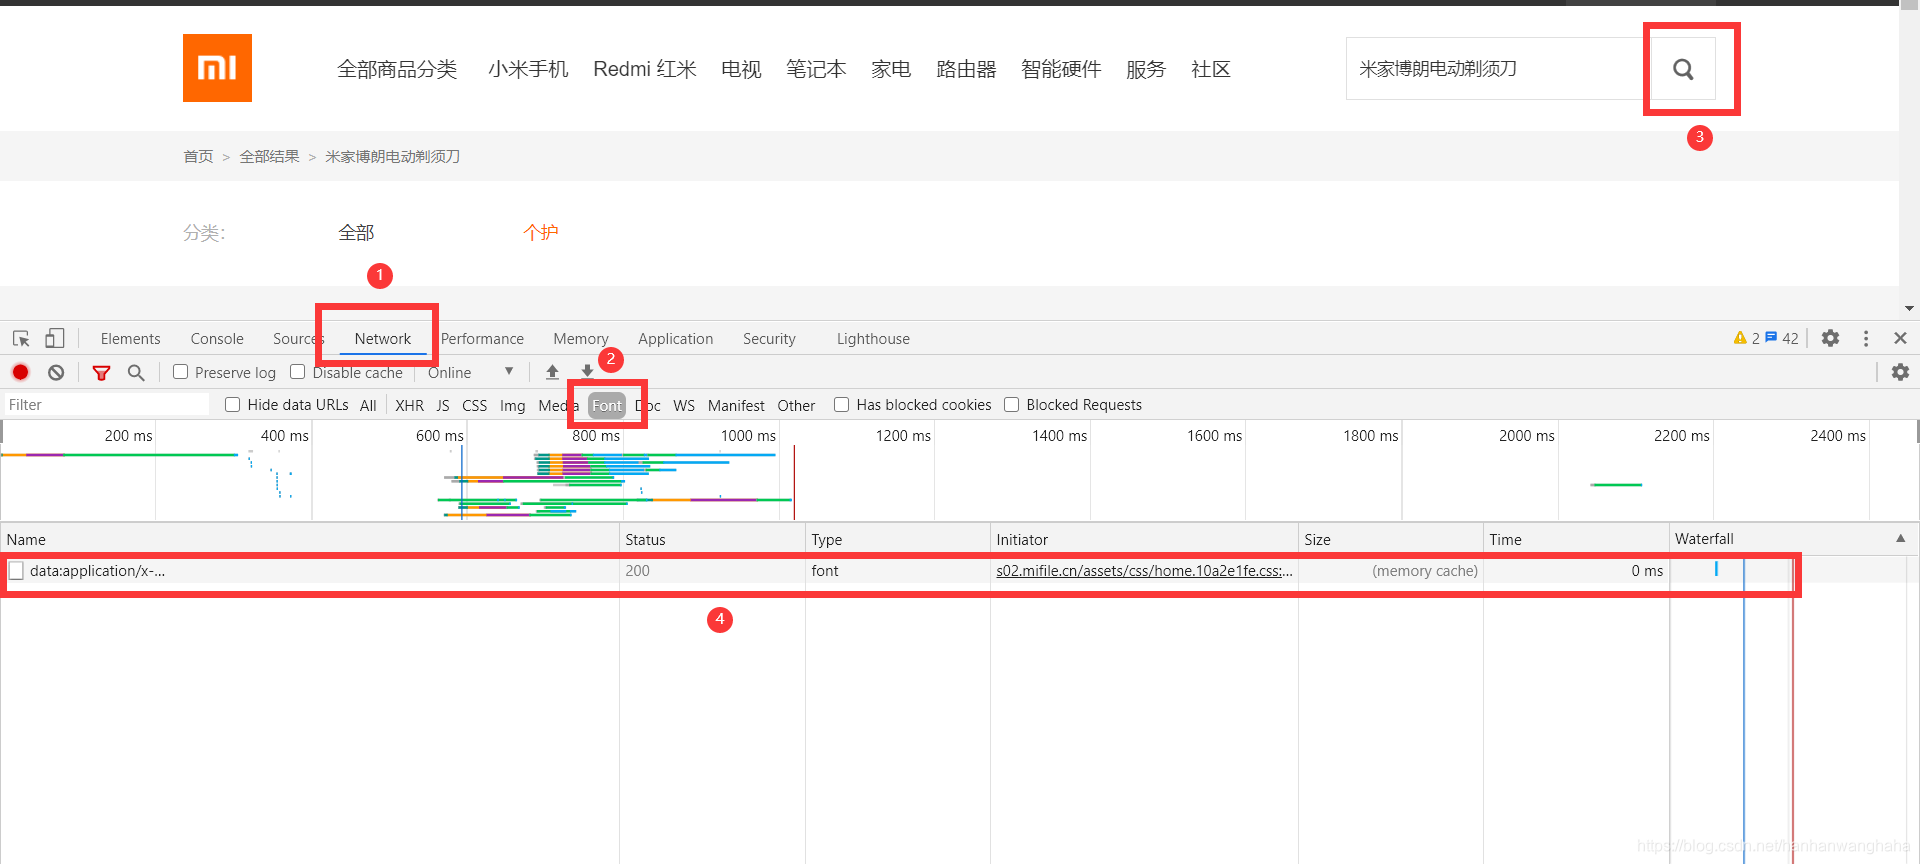The image size is (1920, 864).
Task: Filter requests by Other
Action: click(x=796, y=405)
